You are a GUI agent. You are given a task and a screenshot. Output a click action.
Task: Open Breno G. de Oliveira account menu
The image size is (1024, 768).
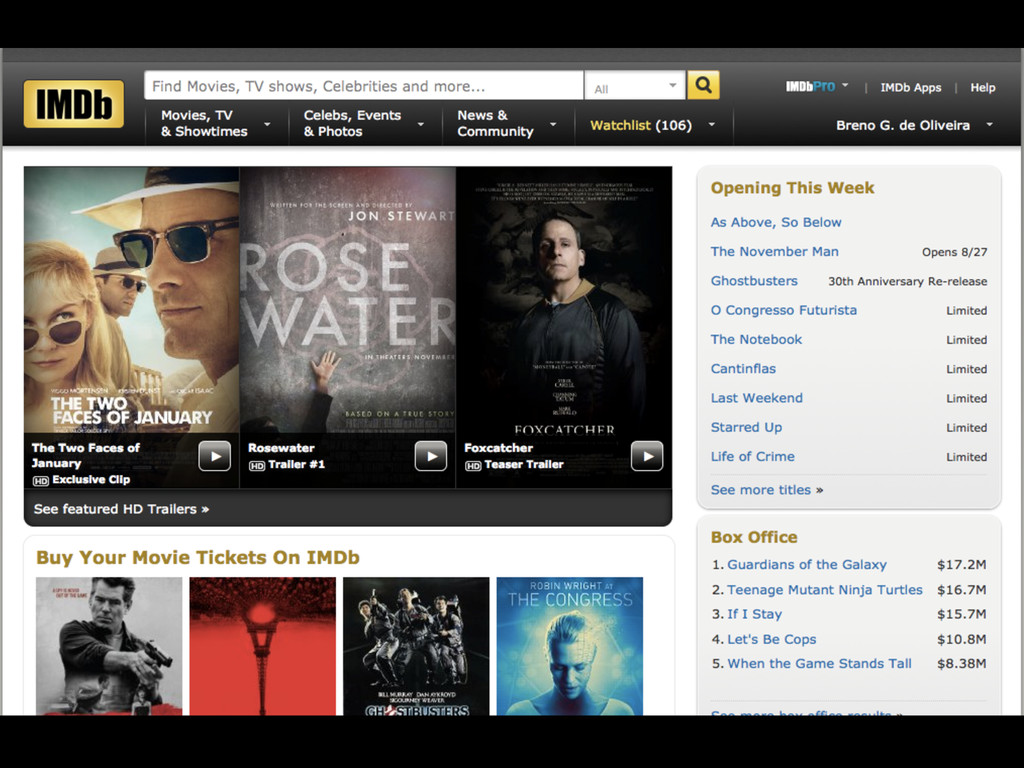tap(903, 125)
